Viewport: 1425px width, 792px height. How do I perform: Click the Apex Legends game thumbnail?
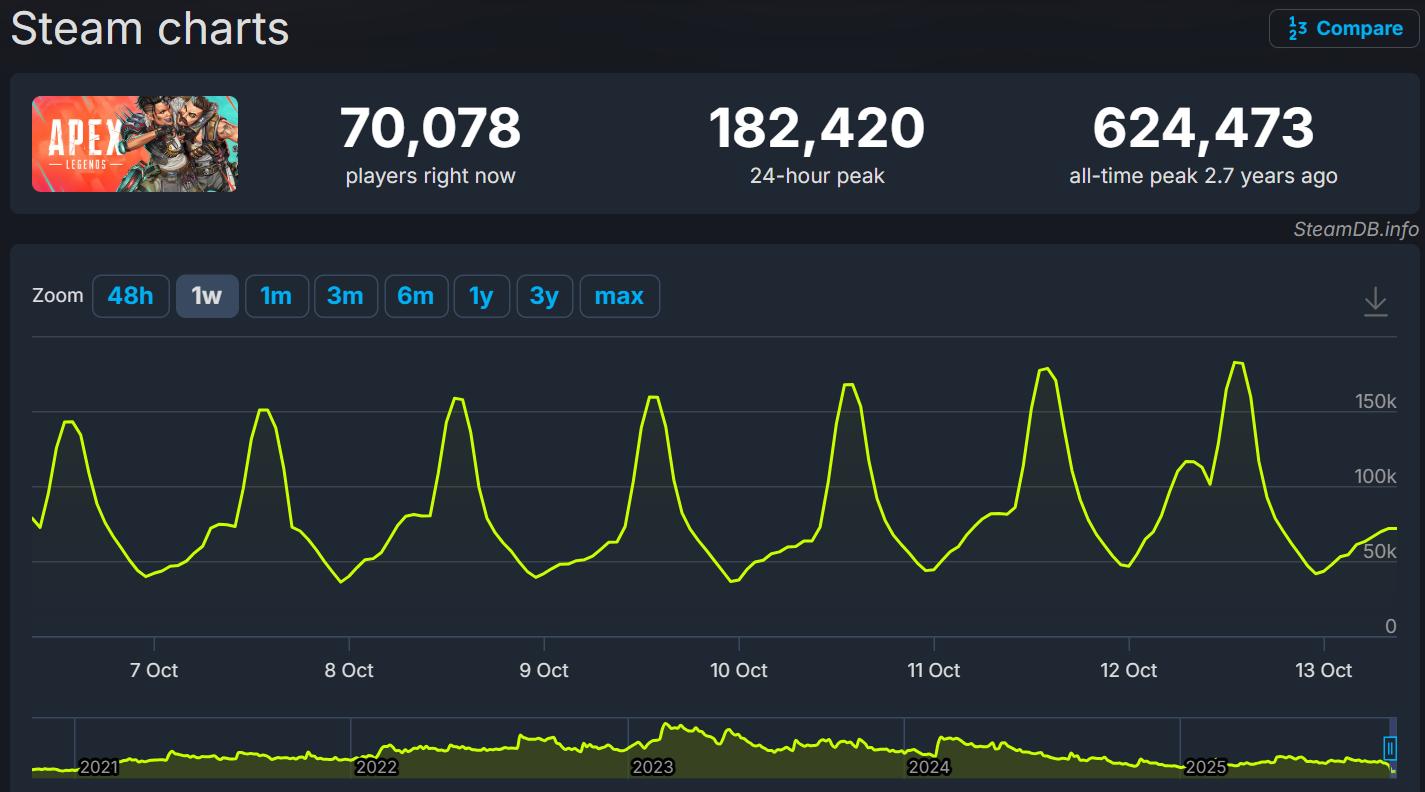click(135, 144)
